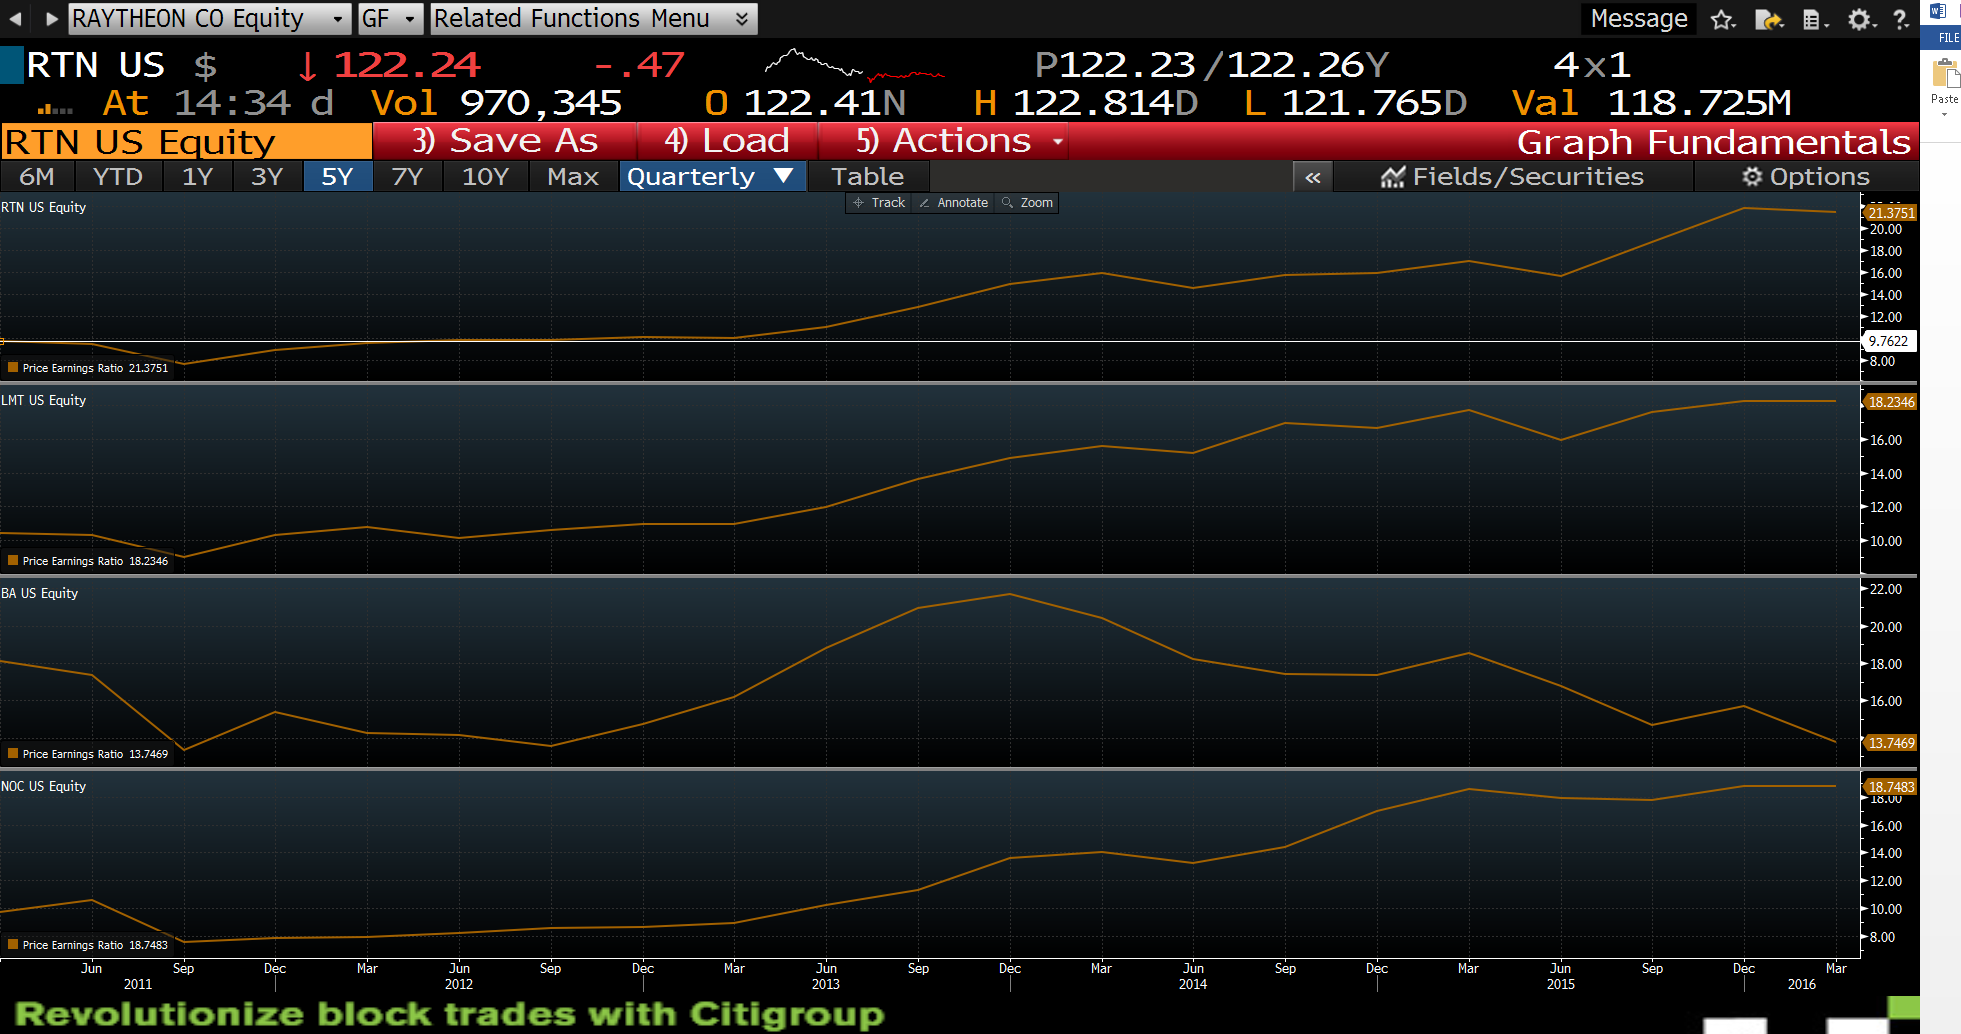The width and height of the screenshot is (1961, 1034).
Task: Open the terminal settings gear
Action: click(x=1860, y=19)
